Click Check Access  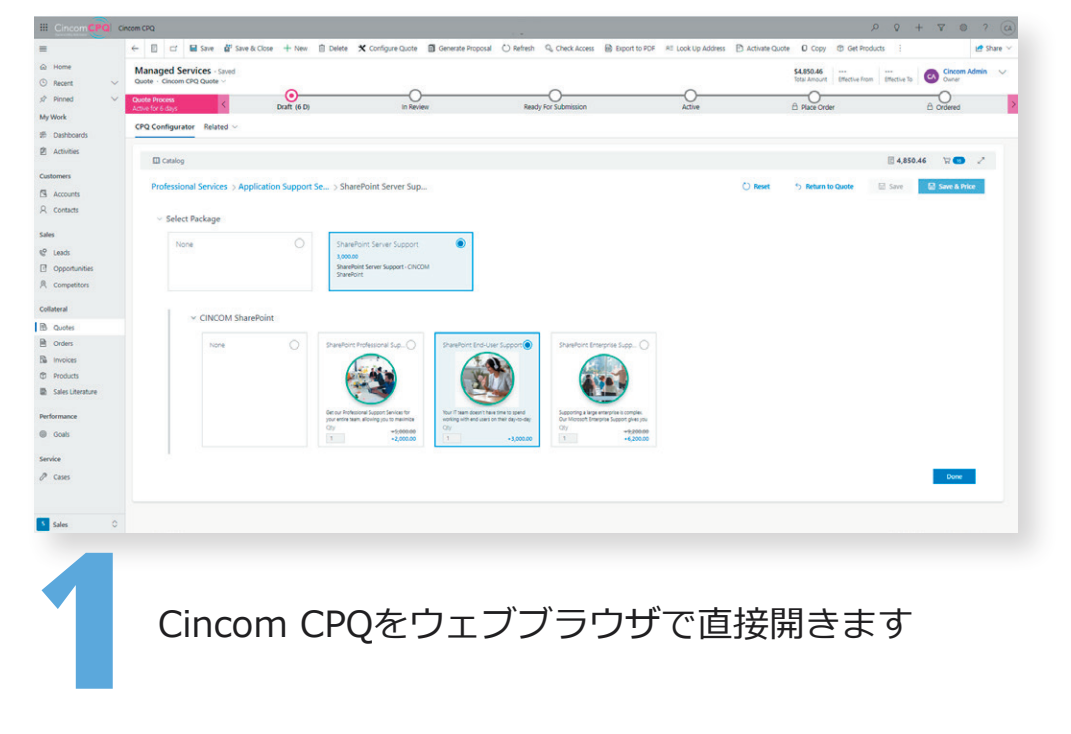569,48
